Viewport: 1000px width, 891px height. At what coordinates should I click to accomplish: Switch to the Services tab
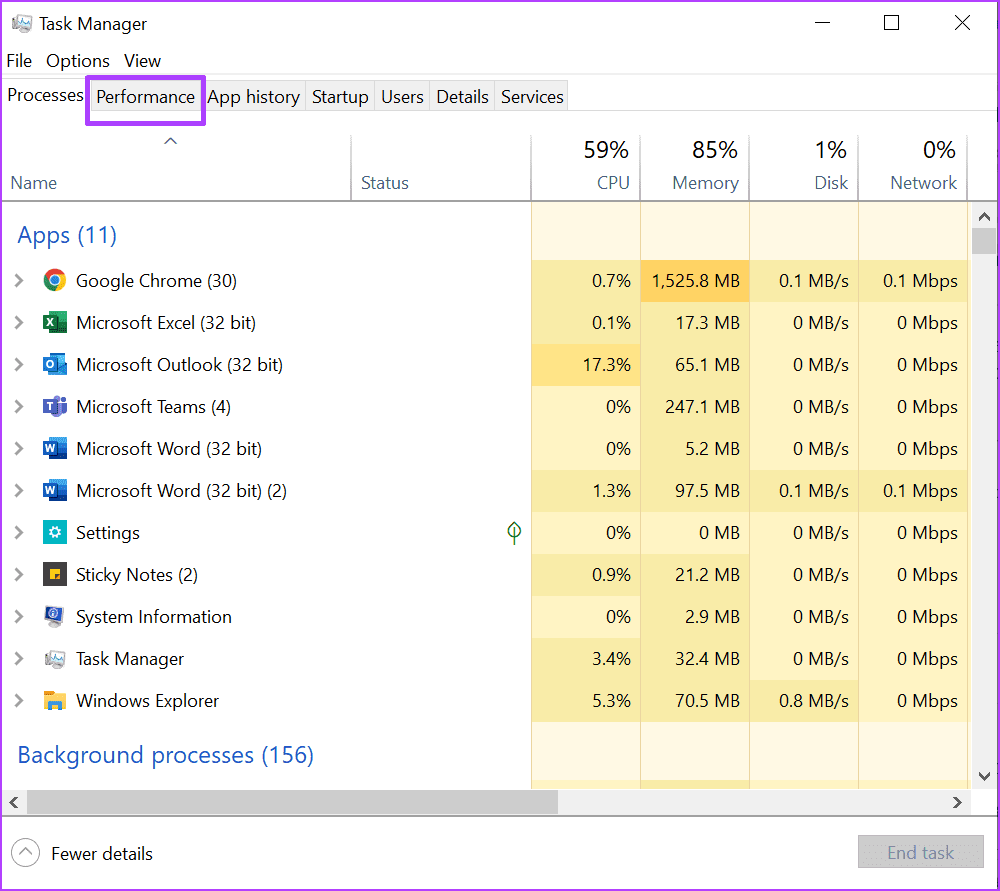pyautogui.click(x=532, y=97)
